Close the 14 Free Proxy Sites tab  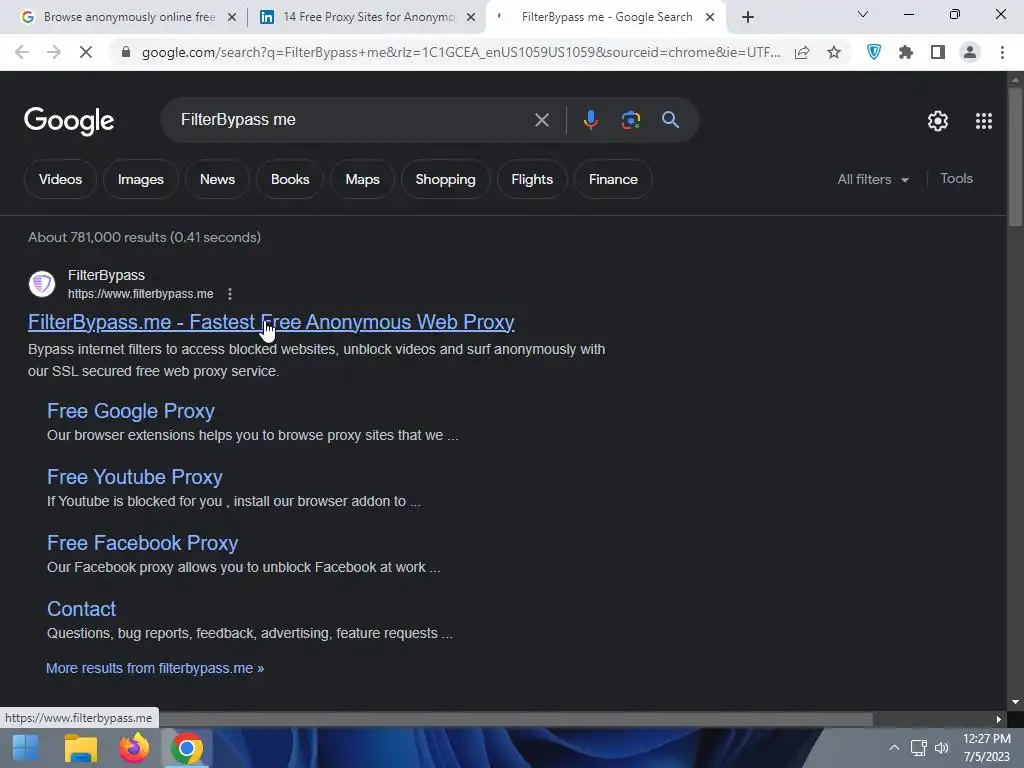click(471, 18)
